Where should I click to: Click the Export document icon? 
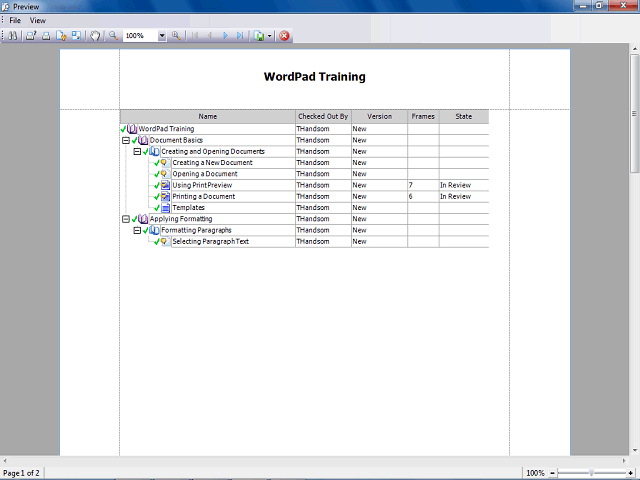(259, 36)
